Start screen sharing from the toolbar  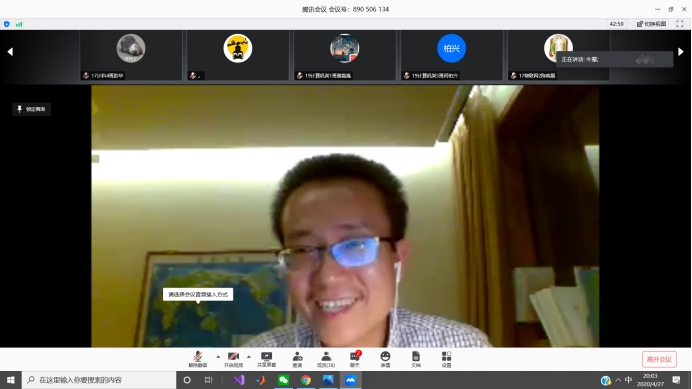(x=267, y=359)
